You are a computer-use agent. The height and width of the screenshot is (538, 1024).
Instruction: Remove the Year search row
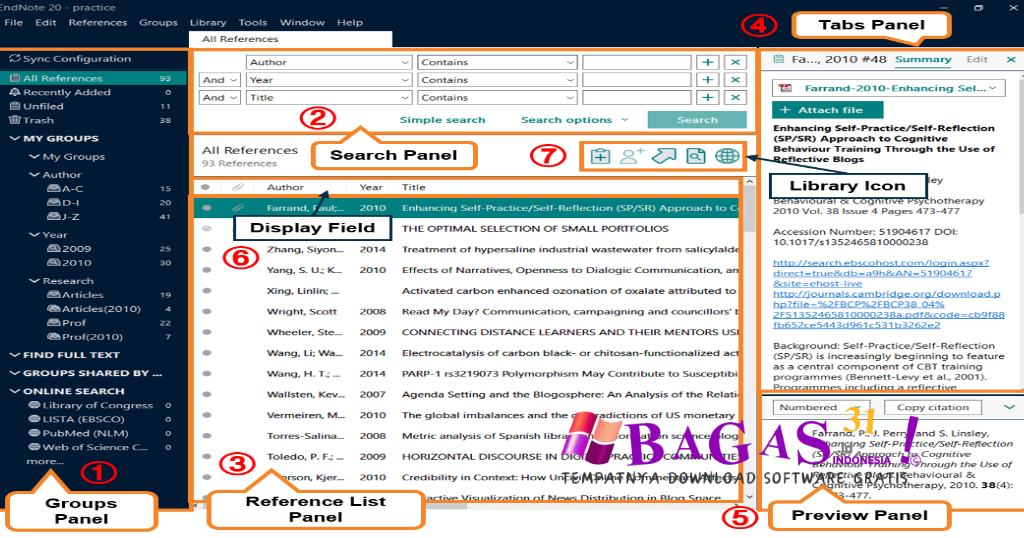[x=735, y=80]
